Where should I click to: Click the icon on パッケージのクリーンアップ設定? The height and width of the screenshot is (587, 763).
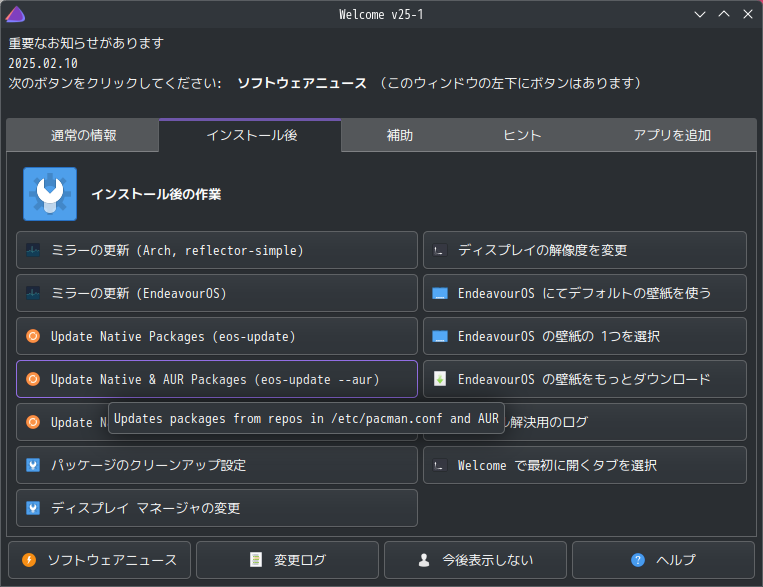tap(33, 465)
